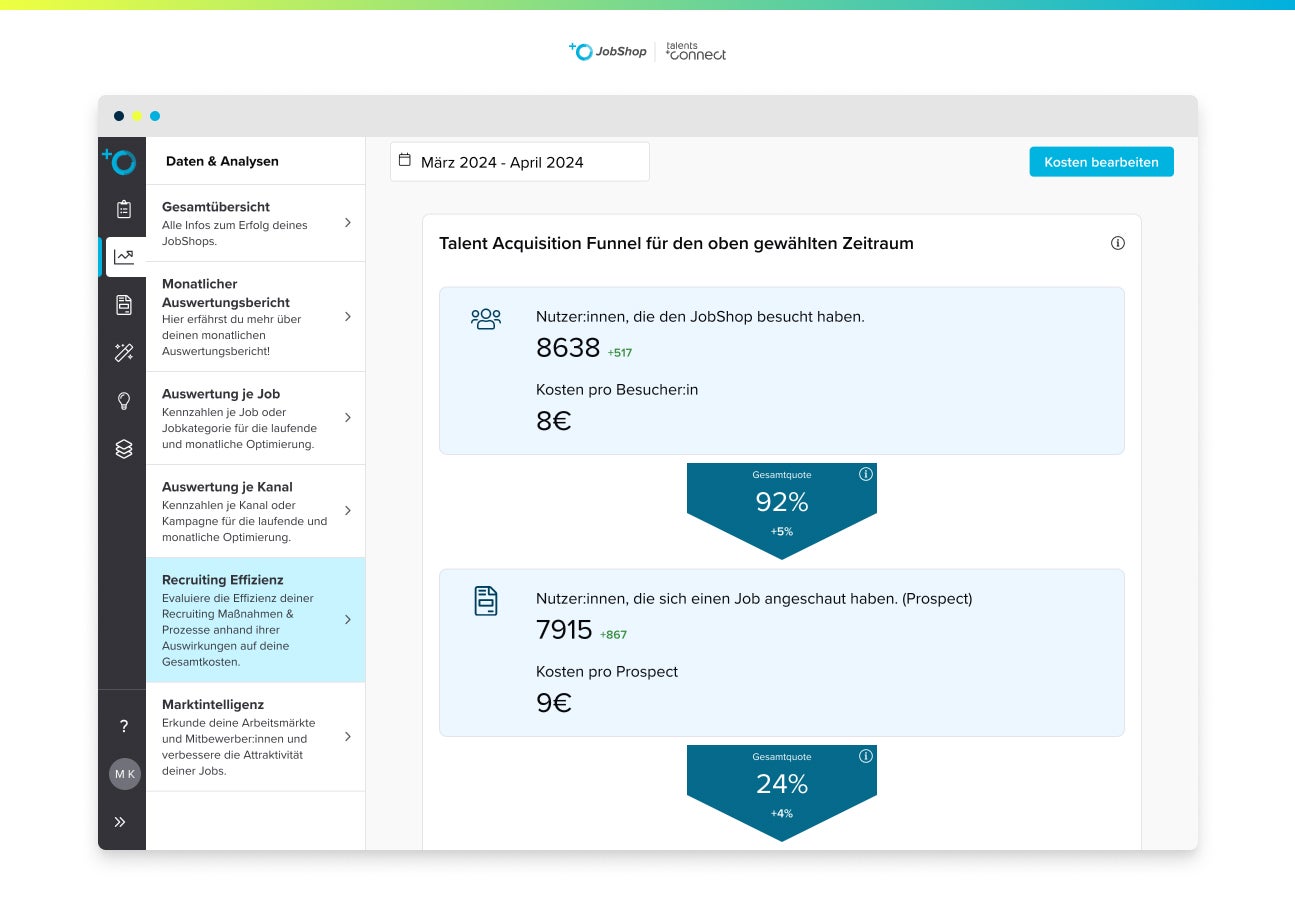Click info icon on 24% Gesamtquote arrow
This screenshot has width=1295, height=900.
coord(866,756)
